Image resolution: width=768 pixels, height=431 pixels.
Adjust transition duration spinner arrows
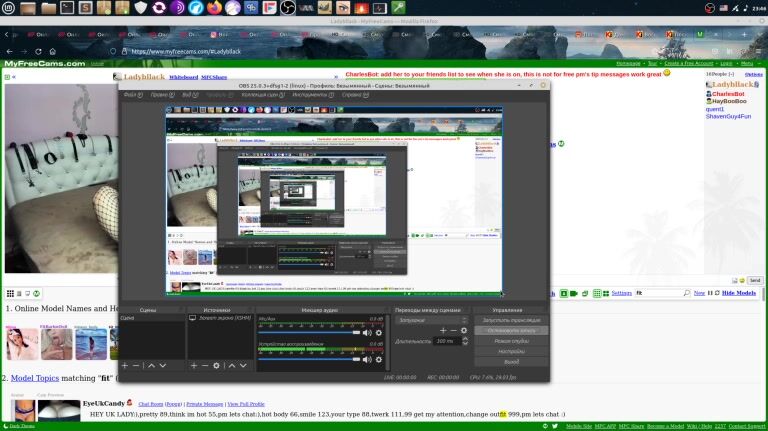[464, 341]
